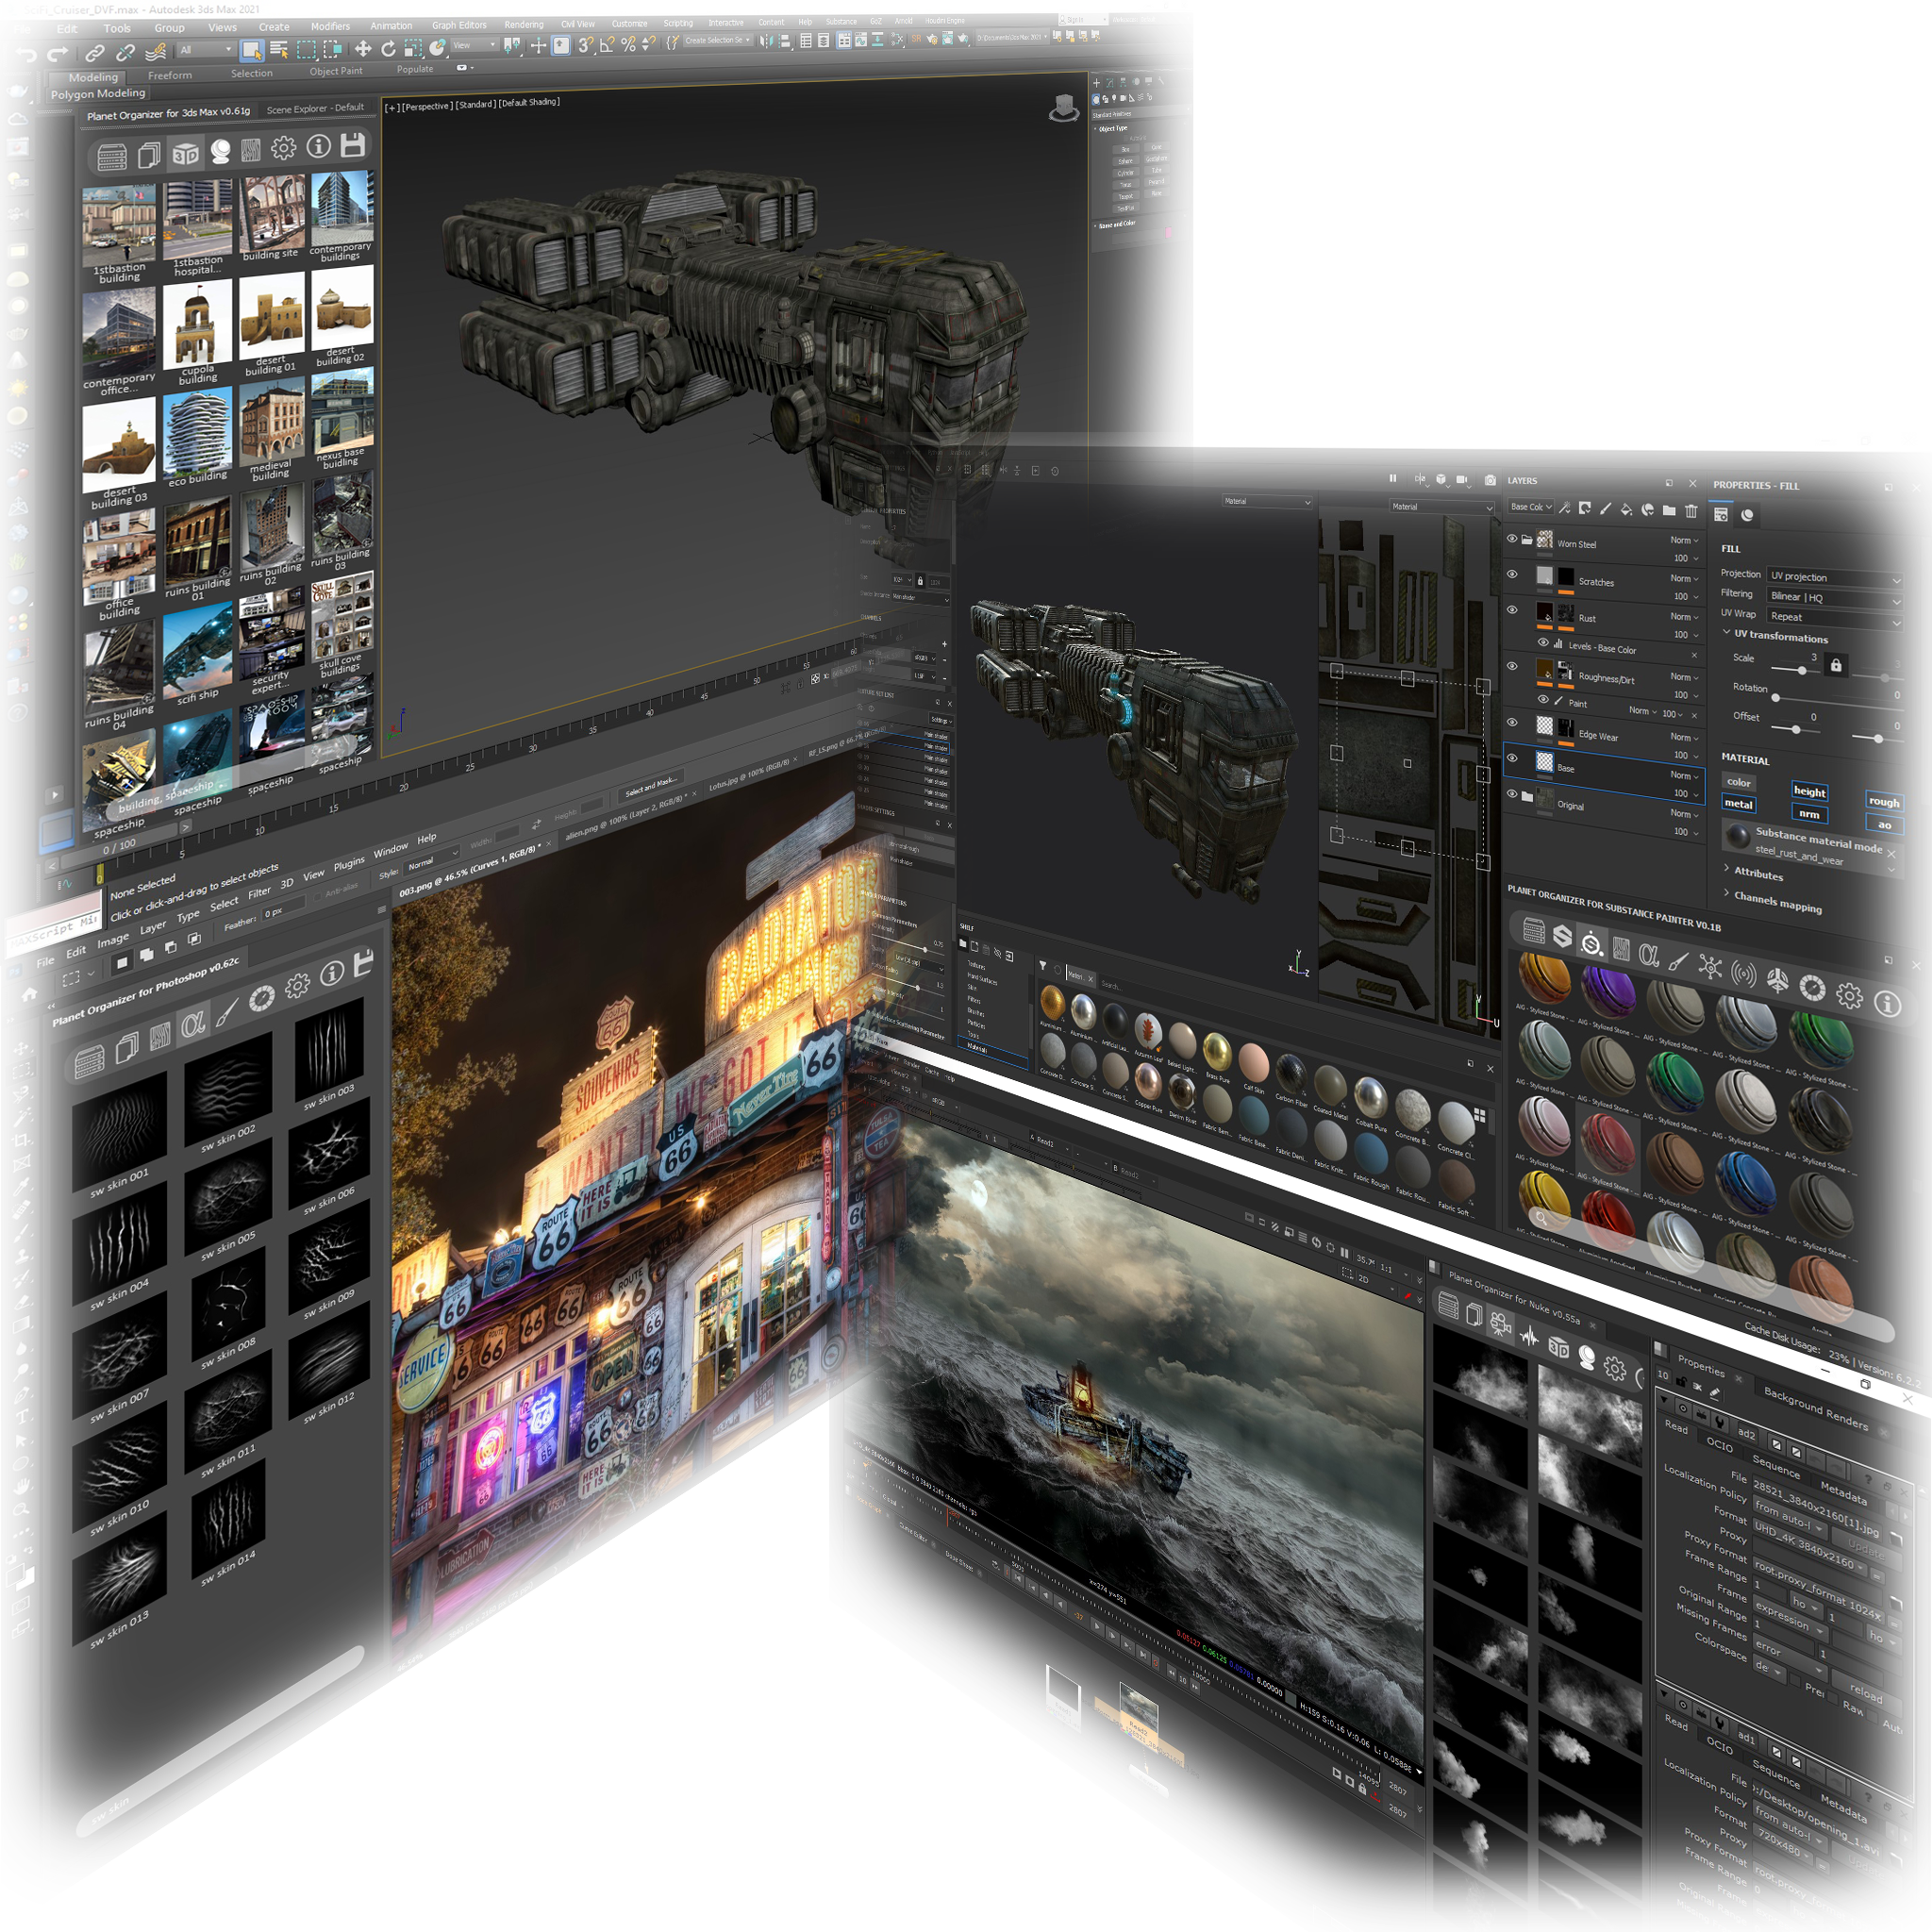Open the gear settings in Planet Organizer 3ds Max
The width and height of the screenshot is (1932, 1932).
click(284, 148)
